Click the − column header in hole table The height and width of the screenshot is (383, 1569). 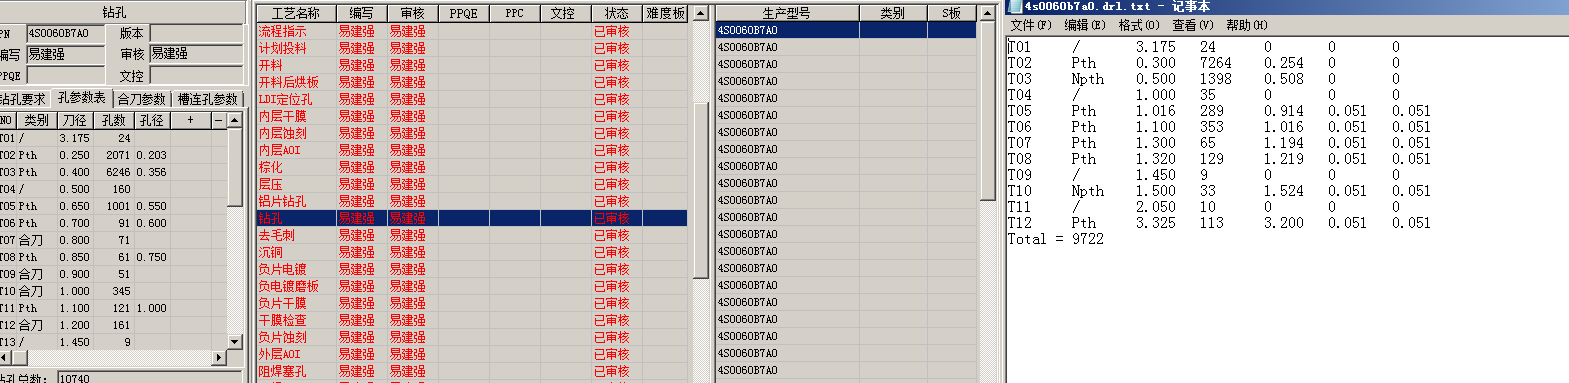(219, 120)
